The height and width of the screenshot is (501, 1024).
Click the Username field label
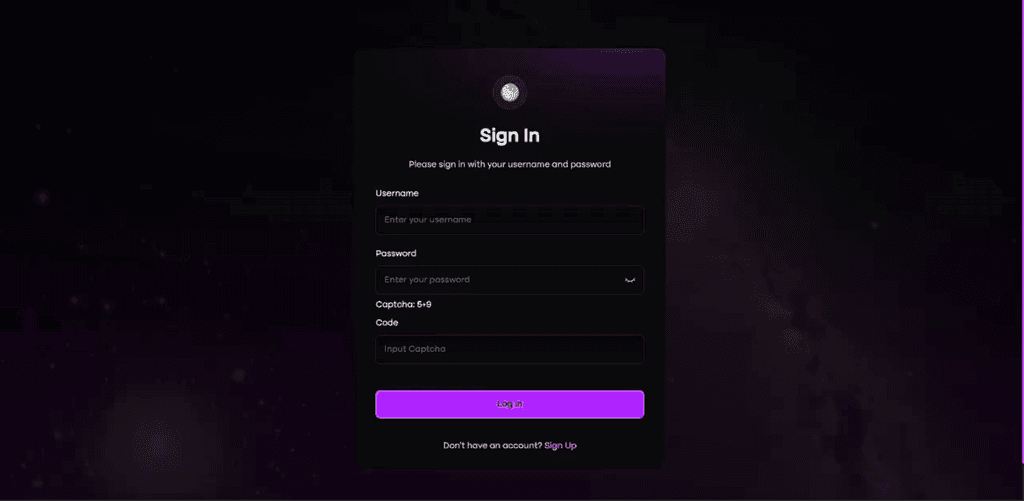tap(397, 193)
